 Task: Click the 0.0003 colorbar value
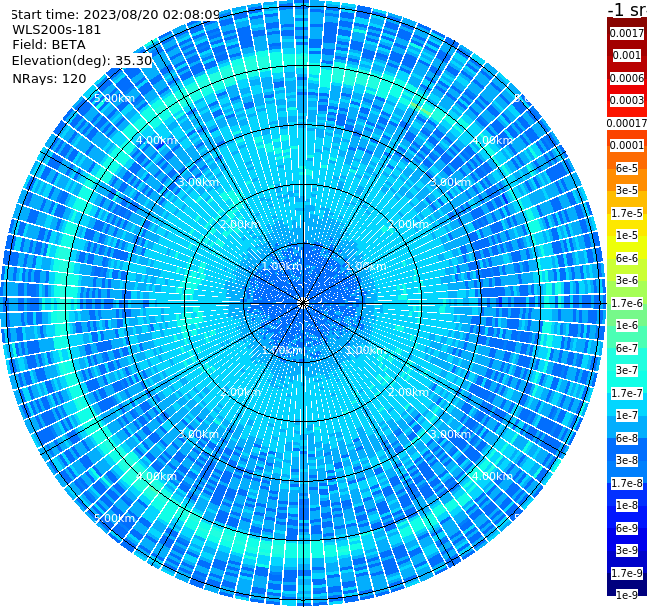click(x=627, y=100)
